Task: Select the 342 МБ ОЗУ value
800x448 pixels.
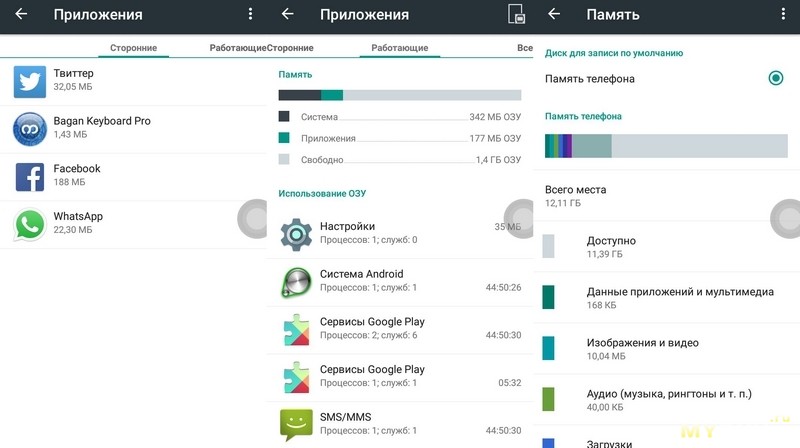Action: tap(495, 116)
